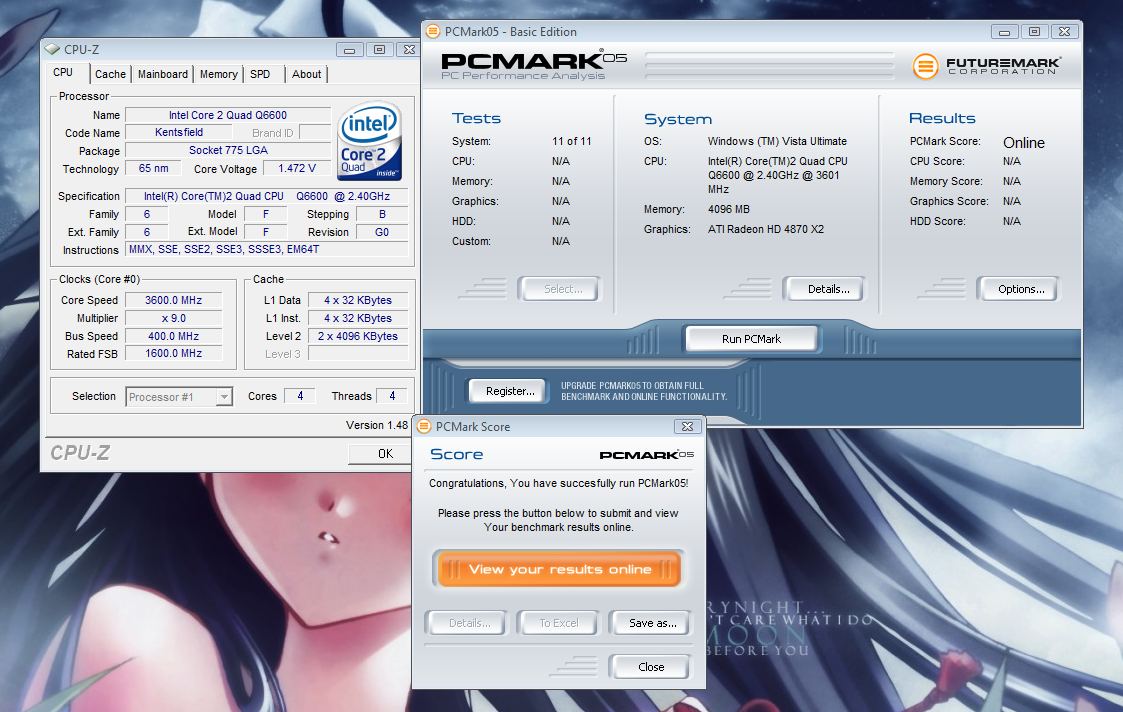Click the Core Voltage value 1.472 V
Viewport: 1123px width, 712px height.
(297, 168)
